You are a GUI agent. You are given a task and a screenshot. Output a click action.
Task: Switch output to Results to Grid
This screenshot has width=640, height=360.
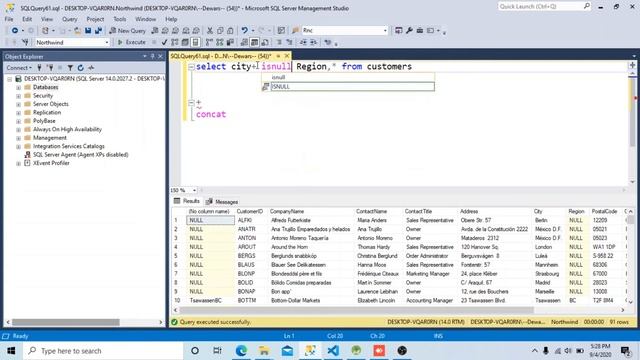tap(254, 42)
